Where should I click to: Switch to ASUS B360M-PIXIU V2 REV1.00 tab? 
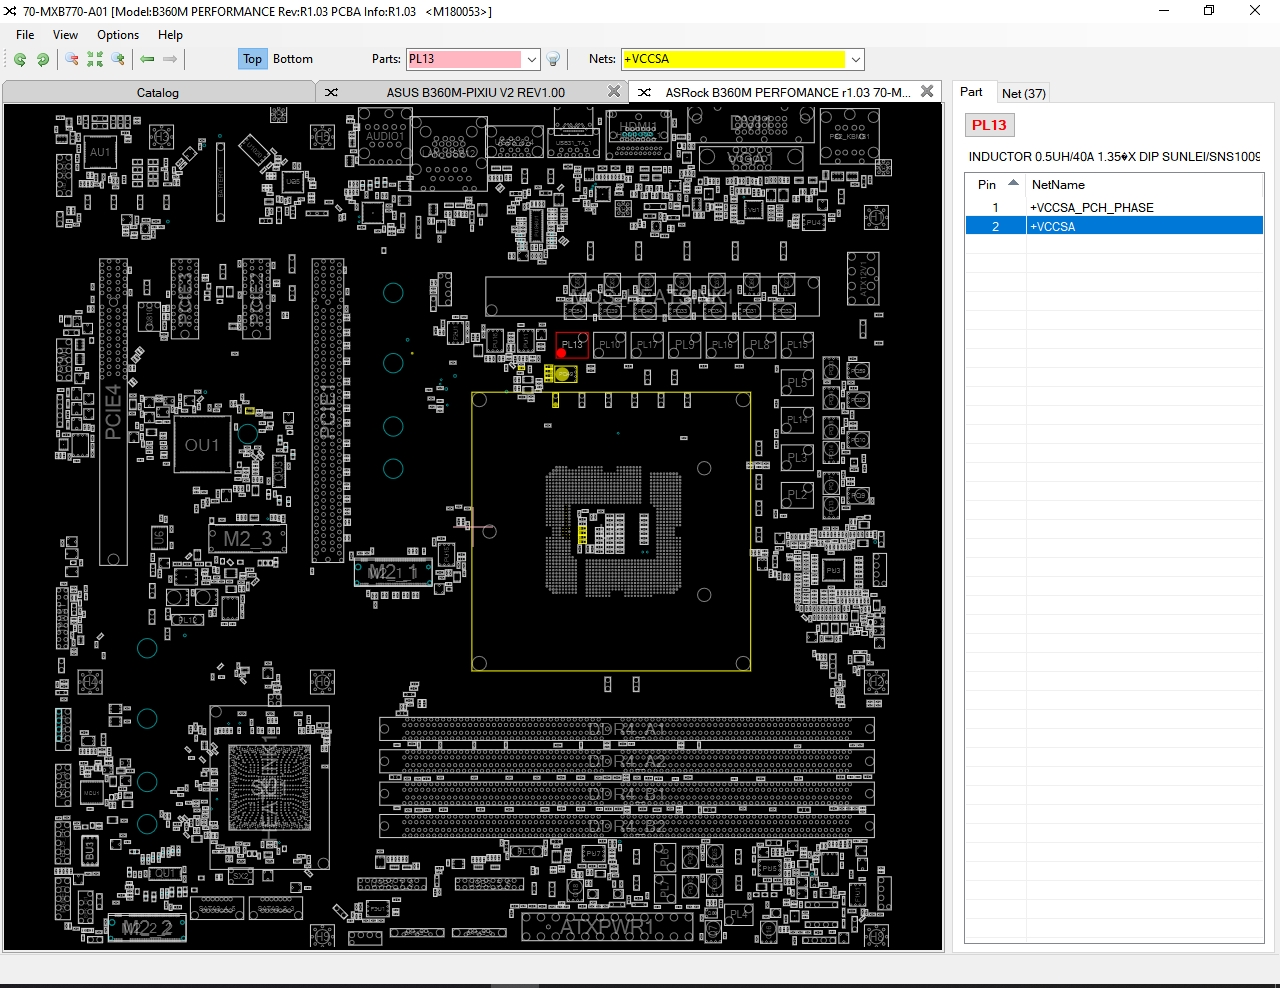point(475,92)
